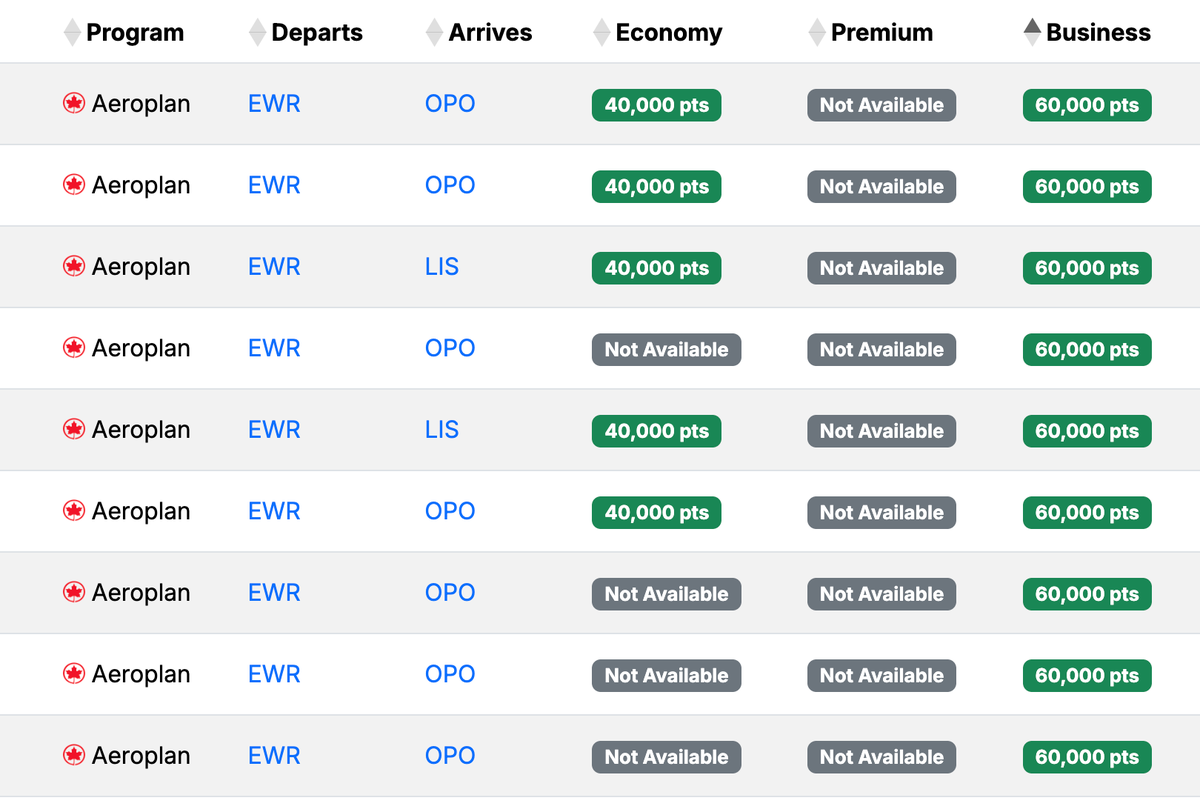Image resolution: width=1200 pixels, height=812 pixels.
Task: Select the Aeroplan maple leaf icon, second row
Action: click(x=74, y=185)
